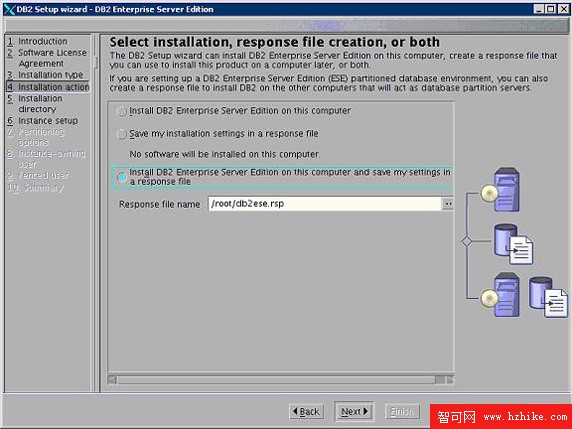Click the Summary step in sidebar

(35, 188)
